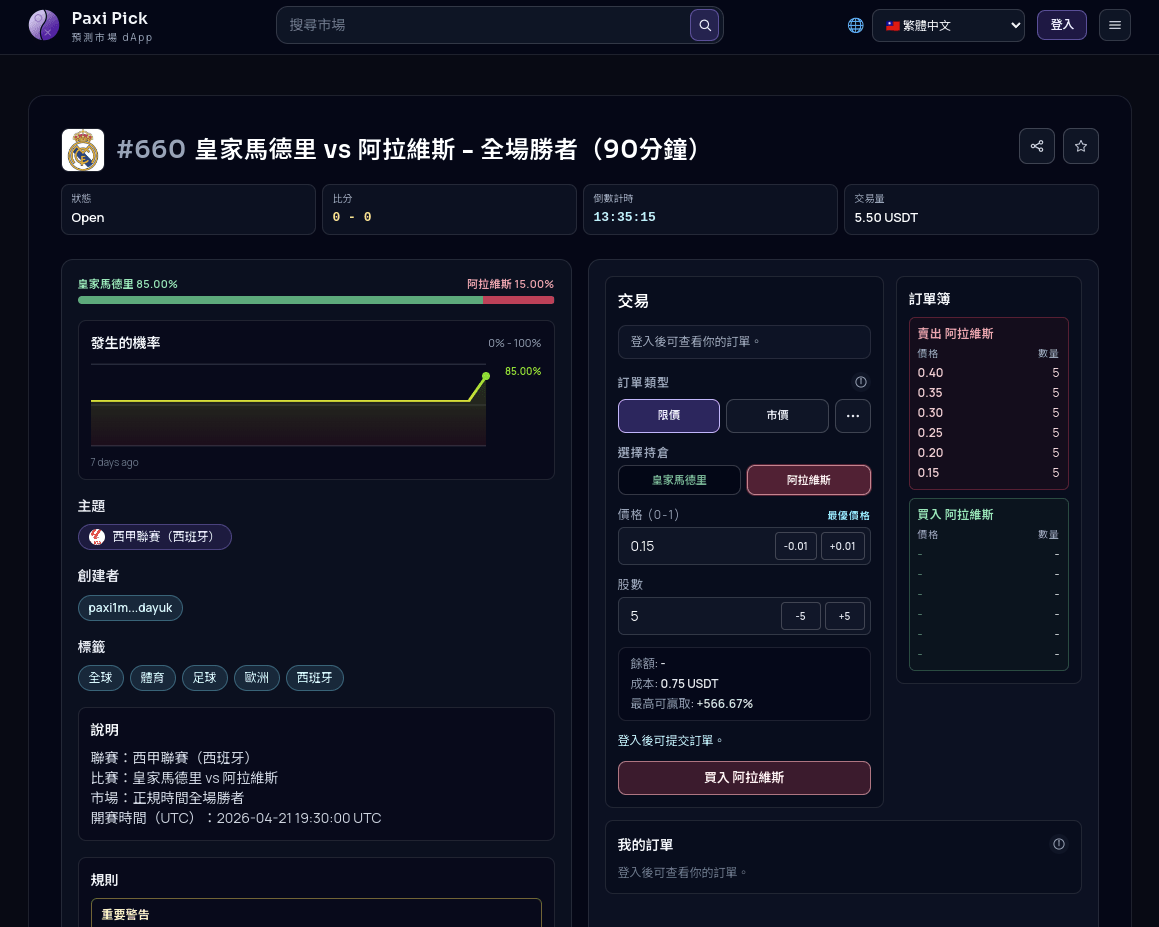Click info icon beside 訂單類型

tap(861, 382)
